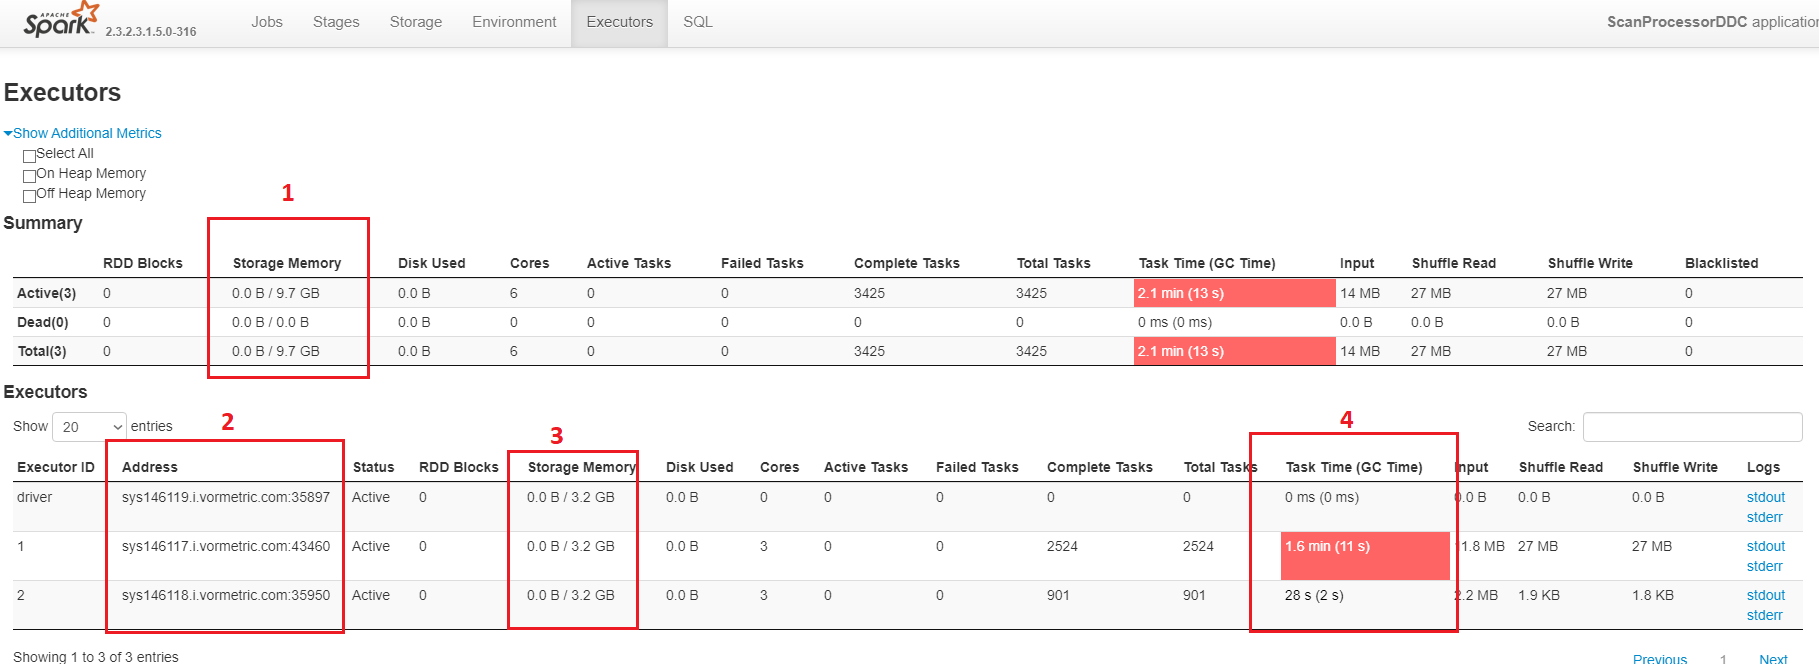Sort executors by Executor ID column
The height and width of the screenshot is (664, 1819).
coord(56,467)
